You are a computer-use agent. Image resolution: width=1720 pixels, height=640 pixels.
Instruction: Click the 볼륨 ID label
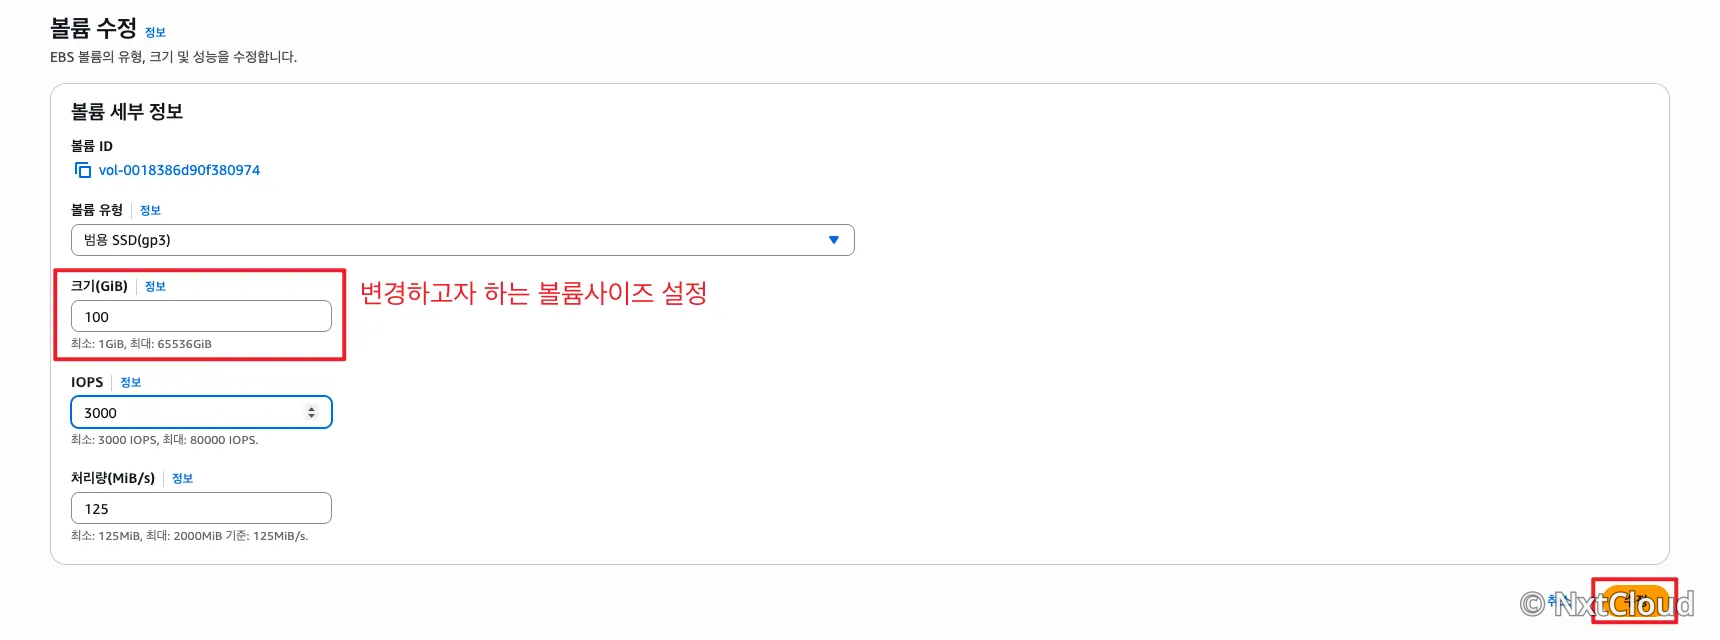[x=92, y=146]
